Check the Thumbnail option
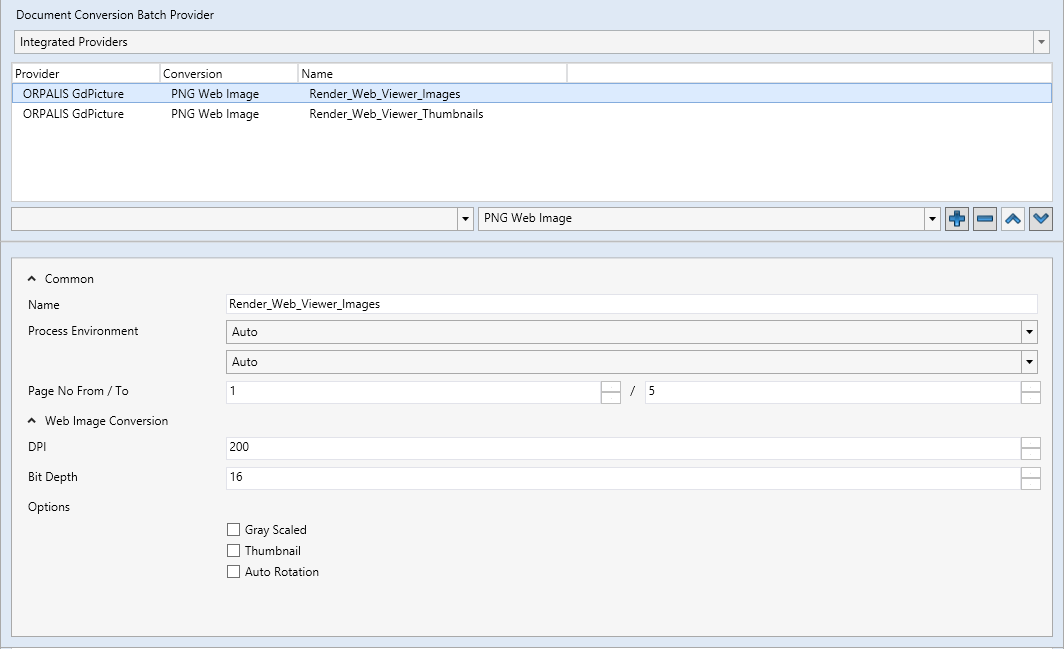The image size is (1064, 649). [234, 551]
